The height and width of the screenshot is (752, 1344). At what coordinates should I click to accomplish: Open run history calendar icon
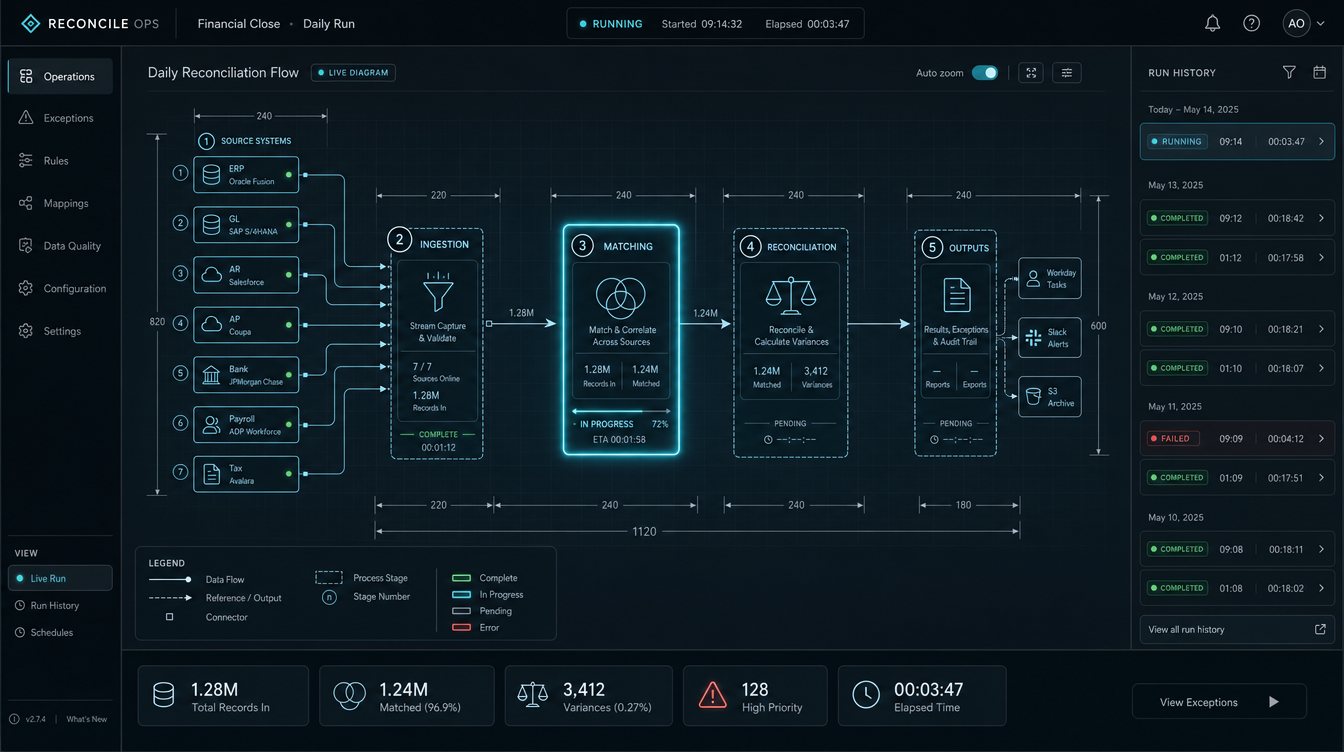tap(1319, 72)
